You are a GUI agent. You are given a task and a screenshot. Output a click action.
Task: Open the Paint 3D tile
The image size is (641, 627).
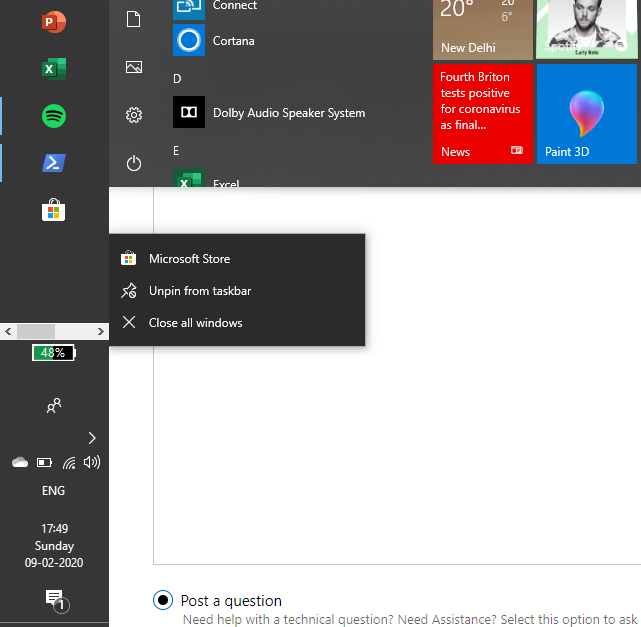point(587,114)
